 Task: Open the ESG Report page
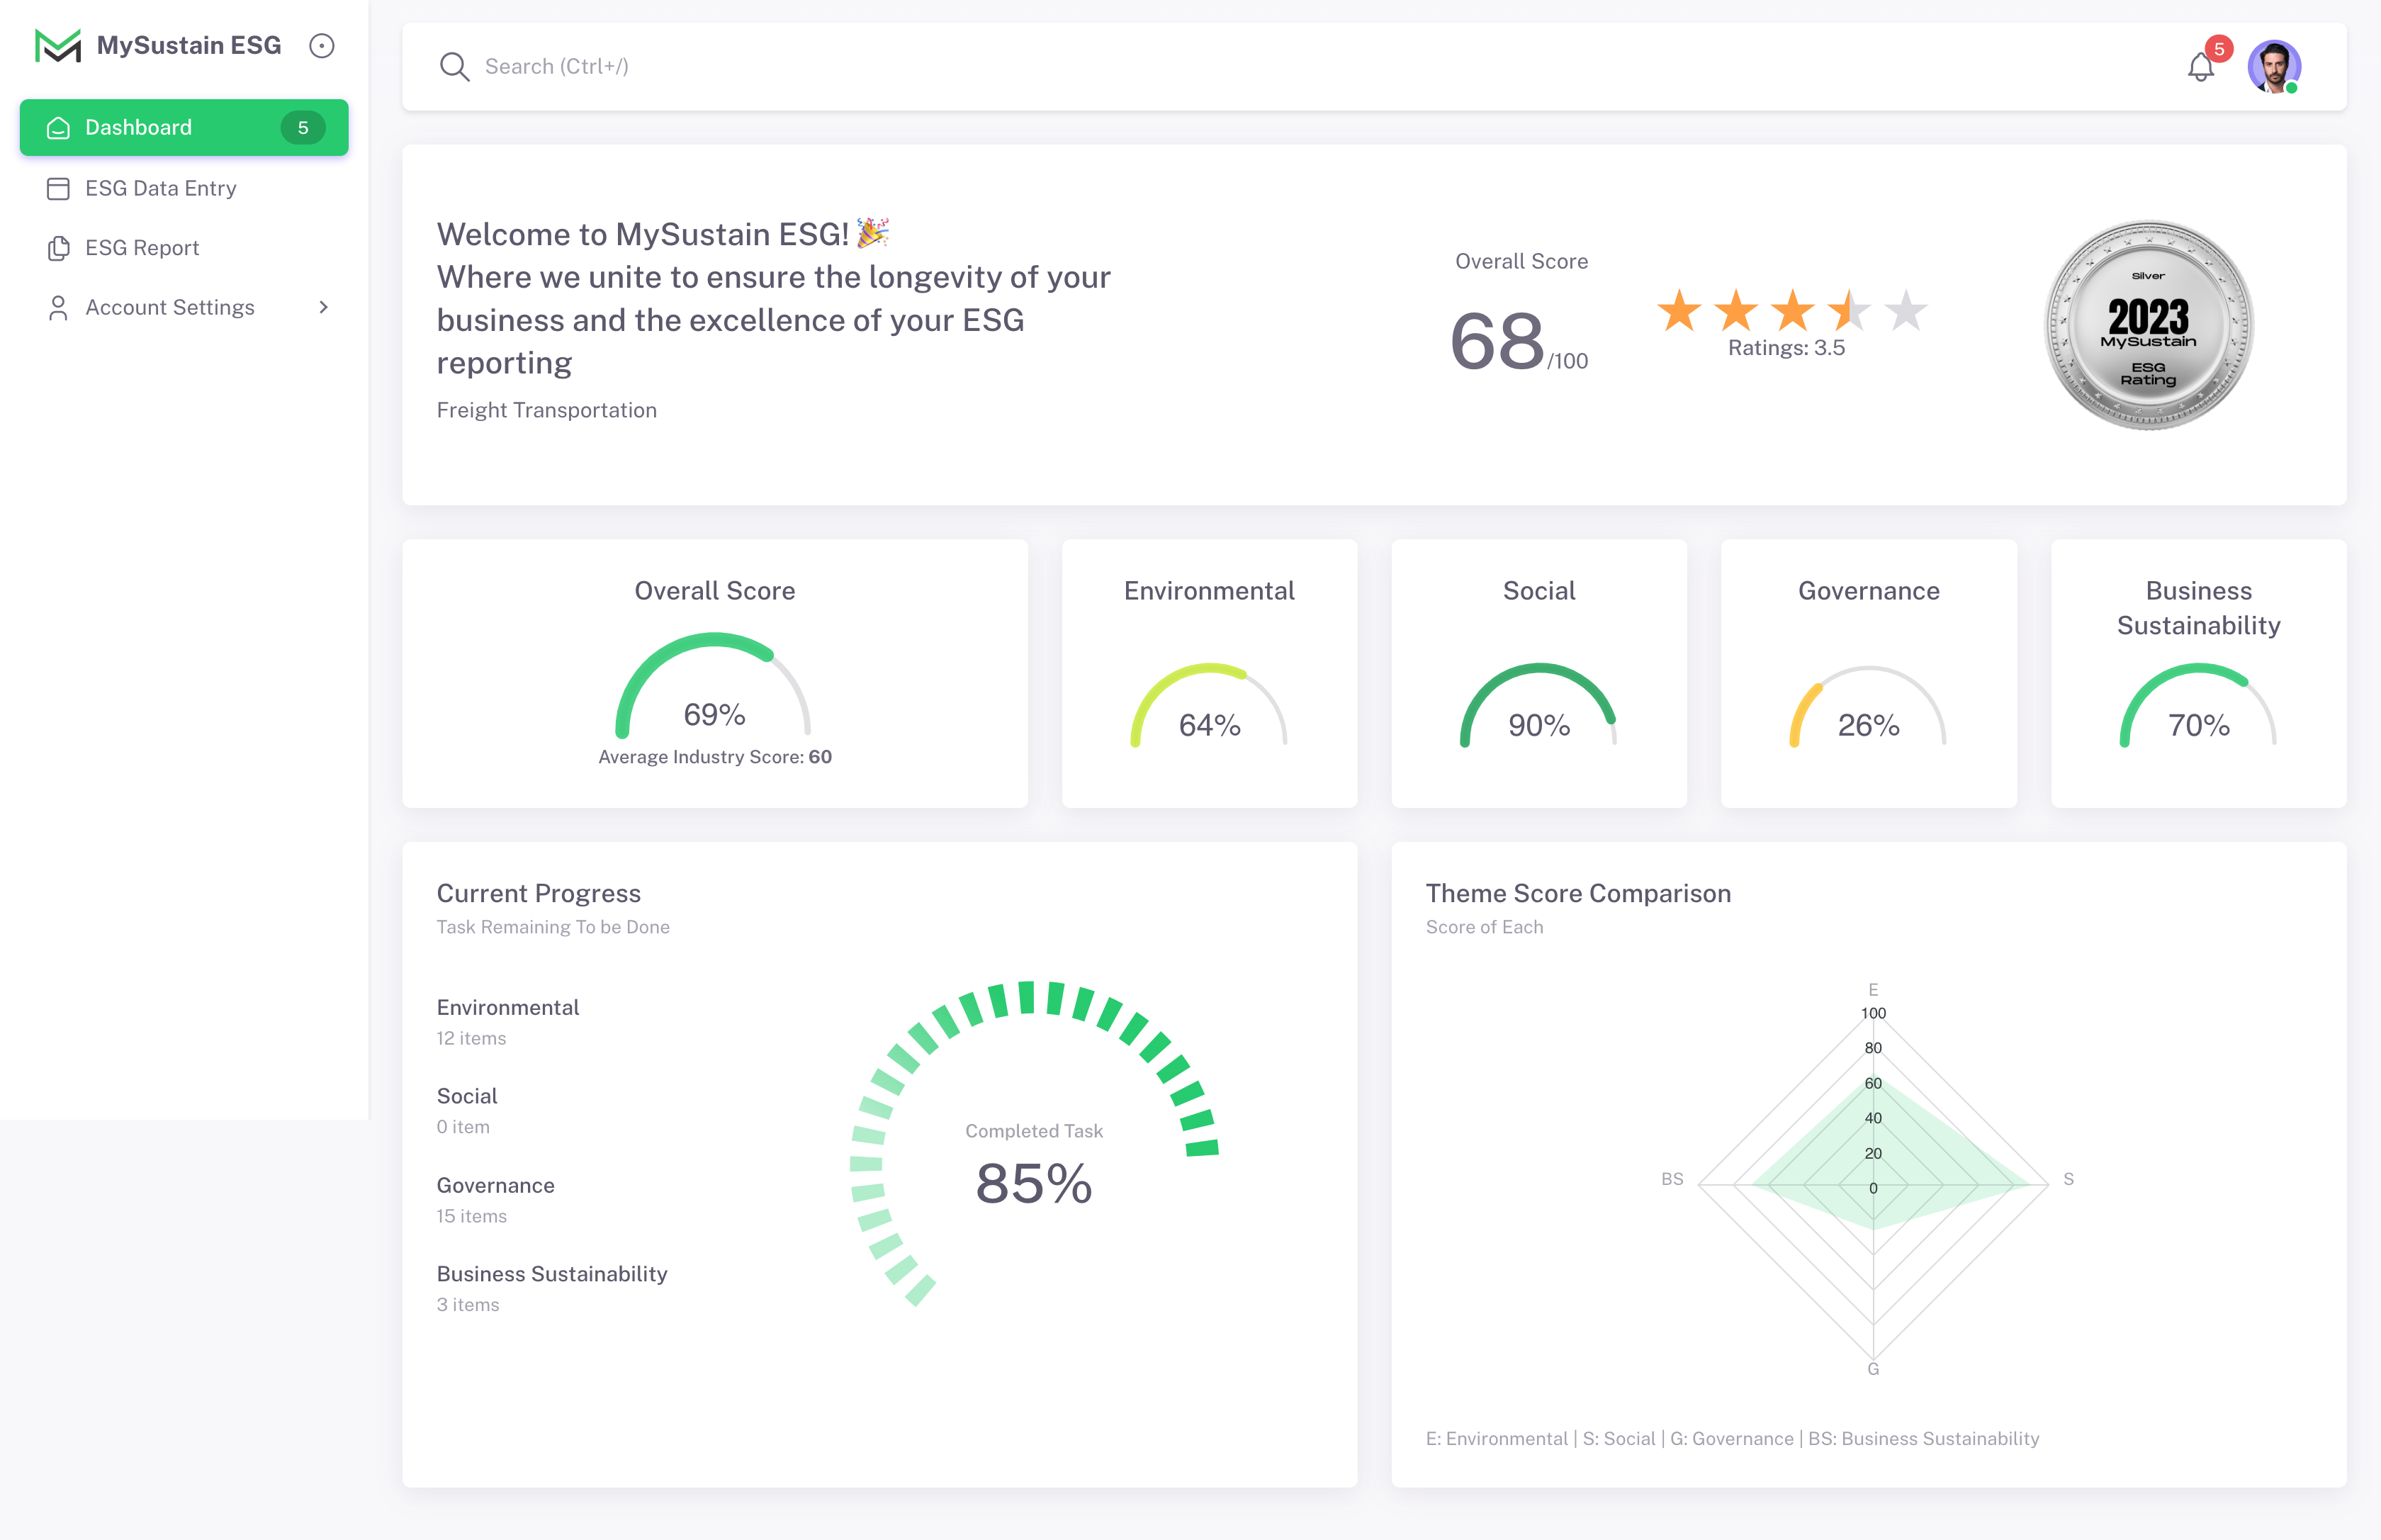[x=184, y=248]
